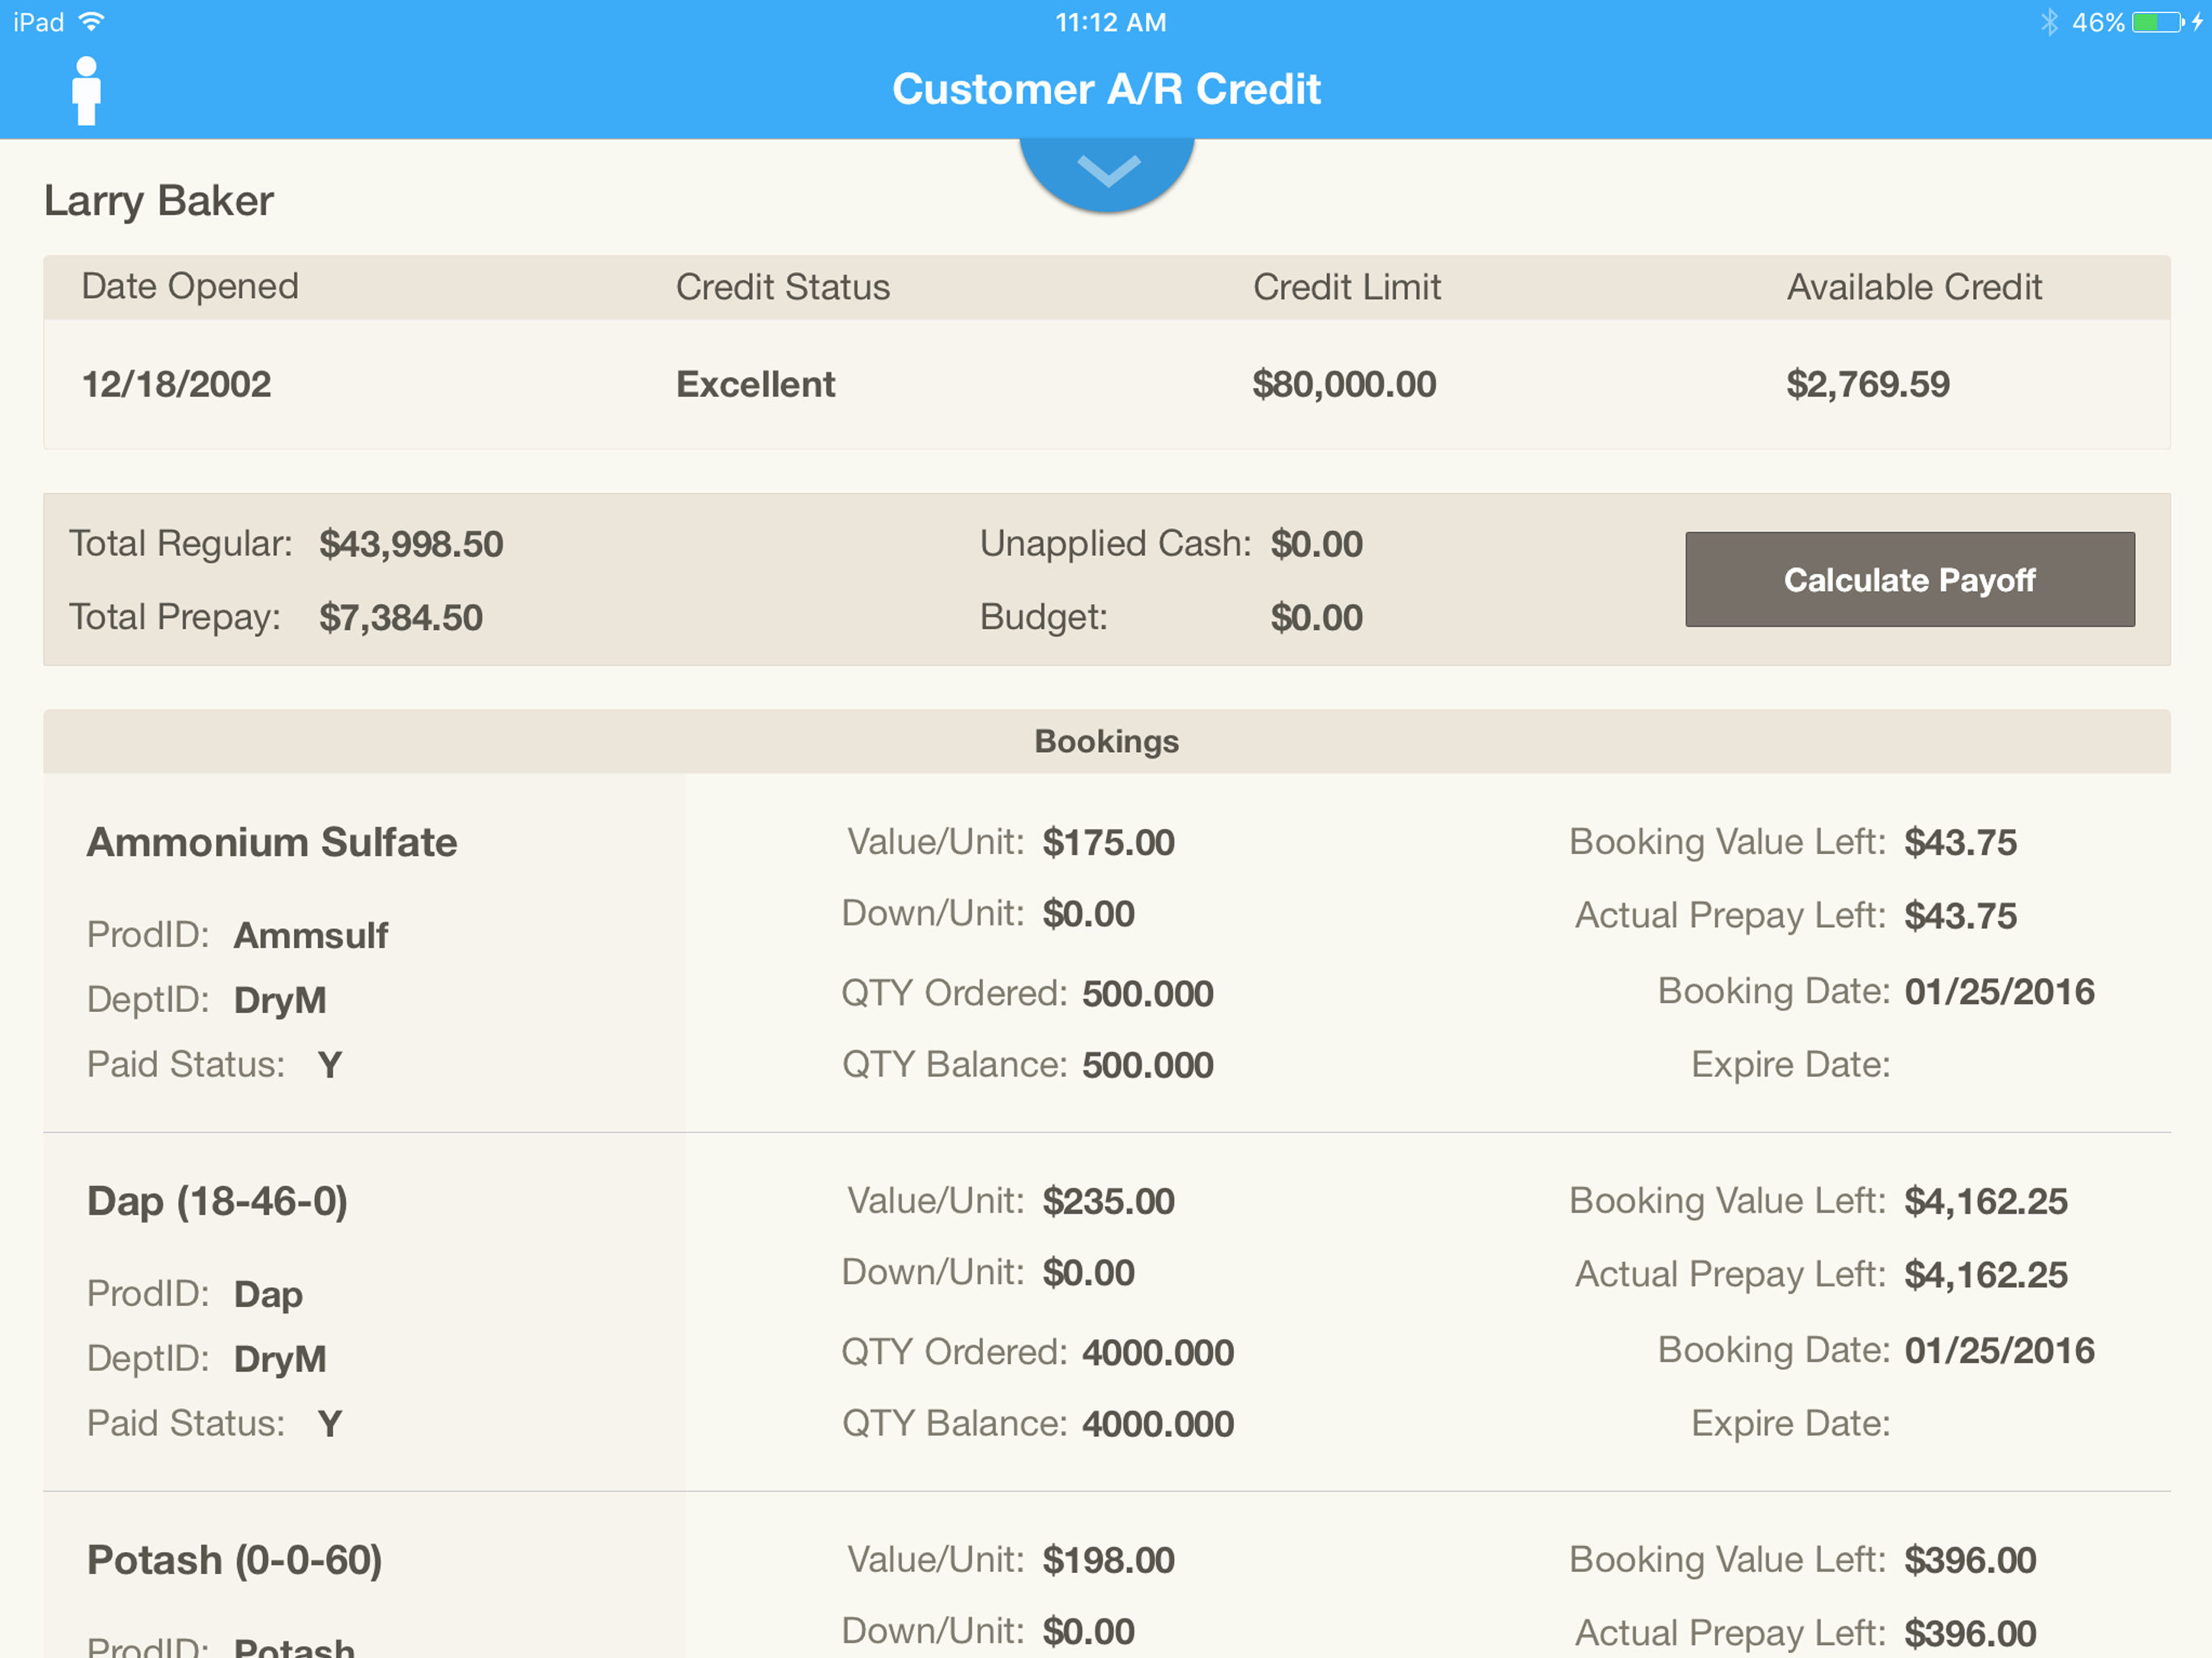This screenshot has width=2212, height=1658.
Task: Select the Budget $0.00 value
Action: tap(1317, 618)
